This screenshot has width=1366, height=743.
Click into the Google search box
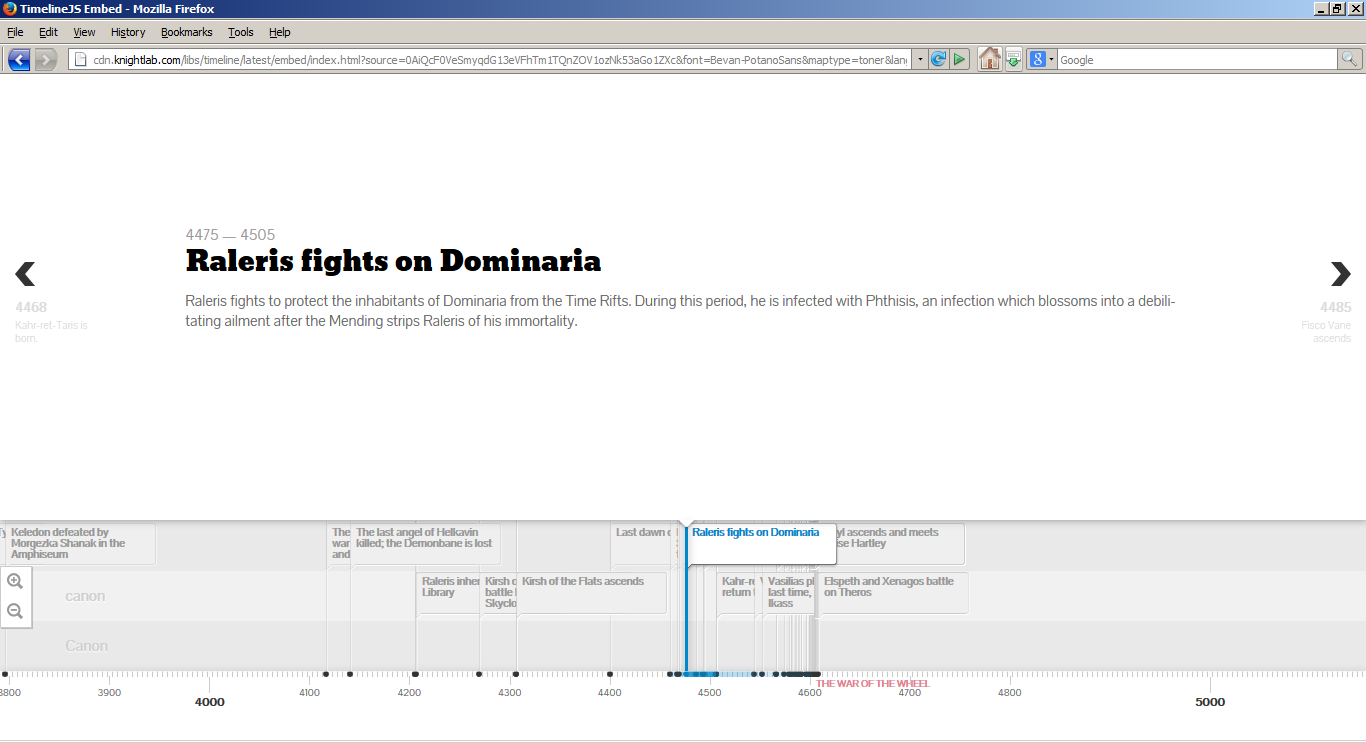pos(1197,60)
